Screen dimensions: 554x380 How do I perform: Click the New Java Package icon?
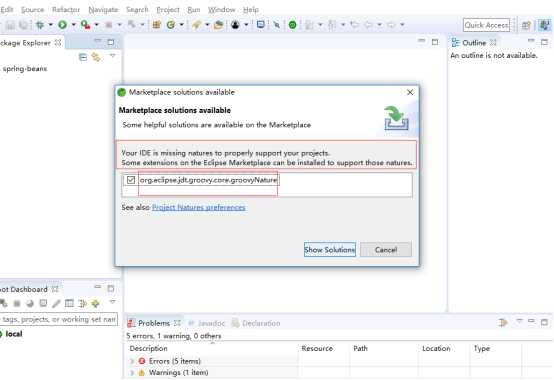pyautogui.click(x=157, y=25)
